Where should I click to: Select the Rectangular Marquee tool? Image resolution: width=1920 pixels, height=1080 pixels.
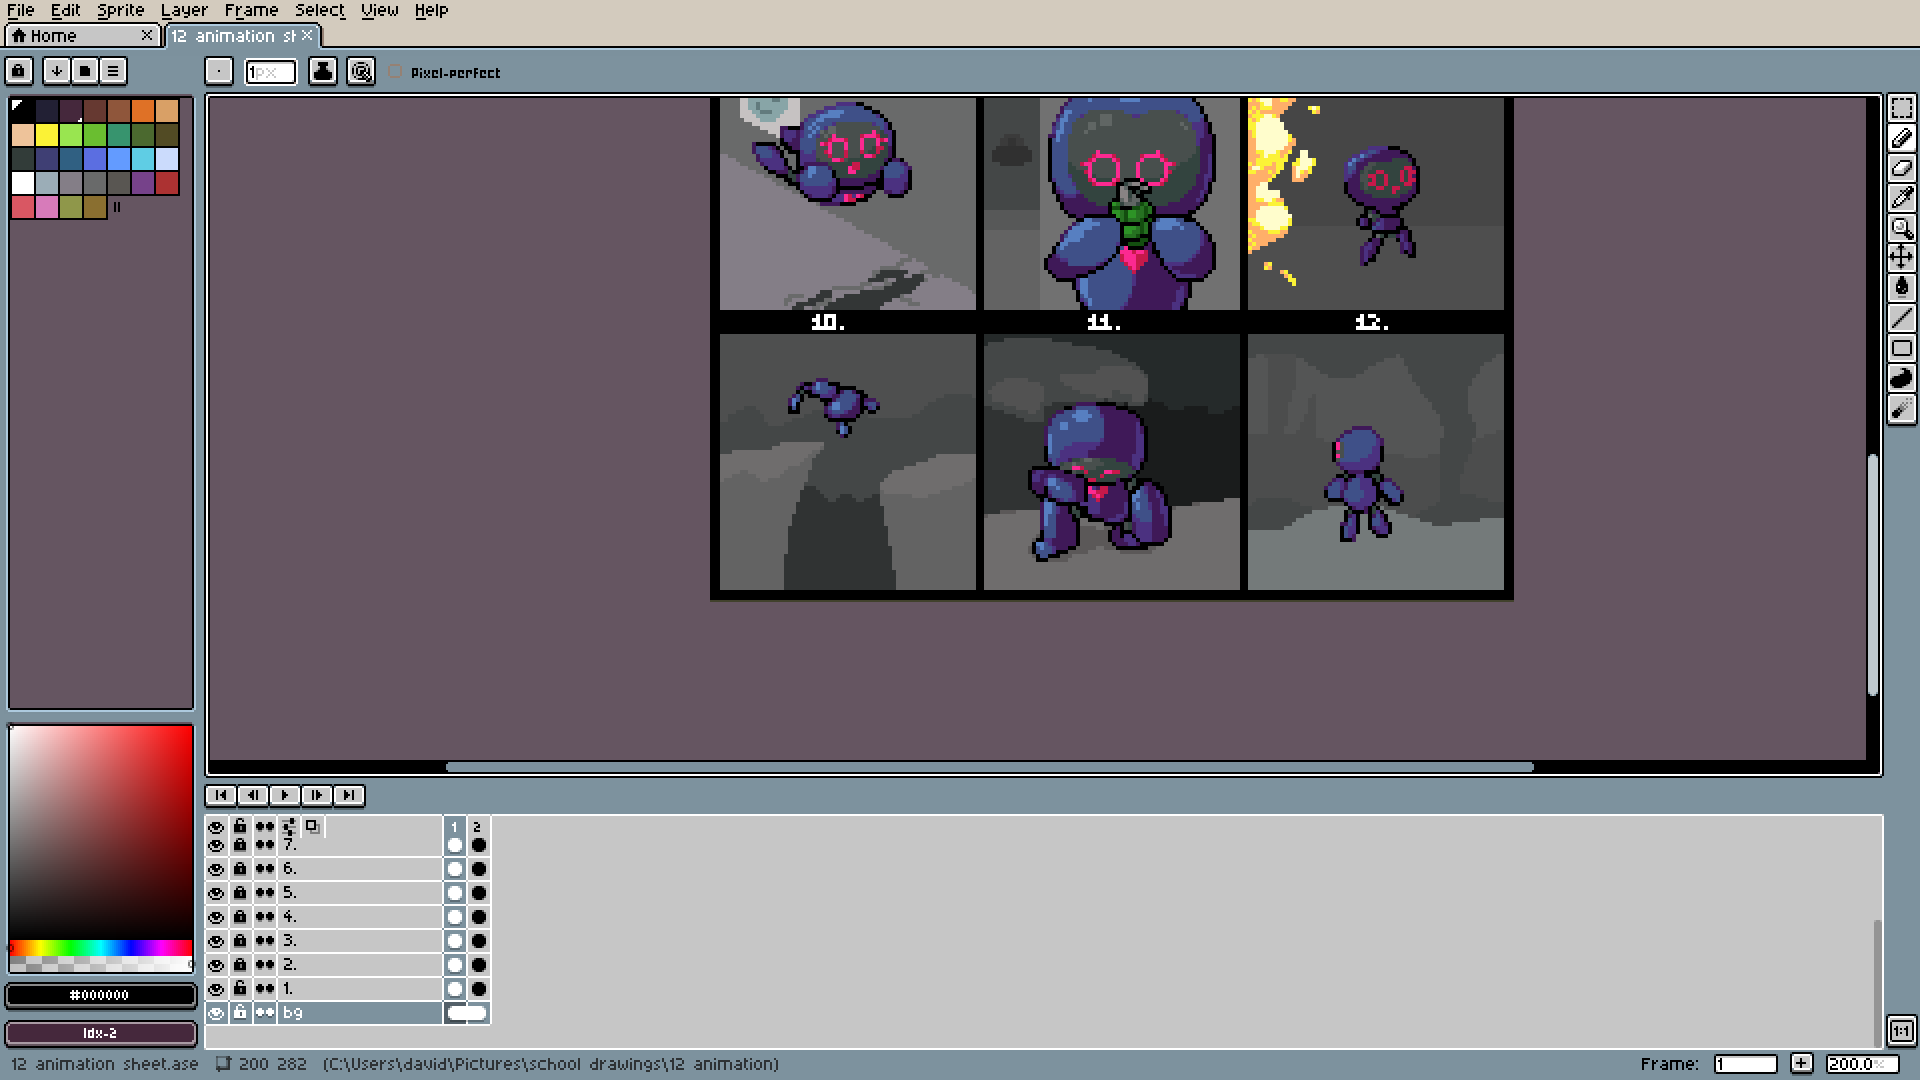[1901, 108]
